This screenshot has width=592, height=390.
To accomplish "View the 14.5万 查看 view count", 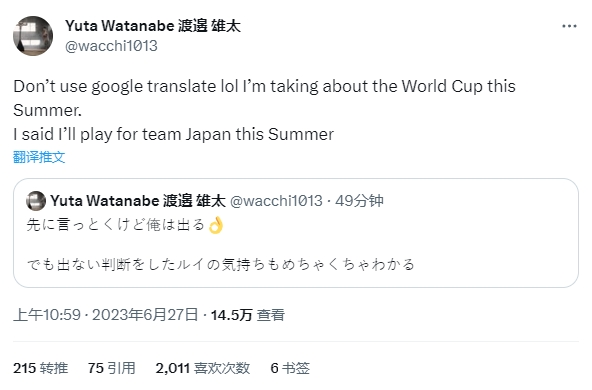I will pos(248,314).
